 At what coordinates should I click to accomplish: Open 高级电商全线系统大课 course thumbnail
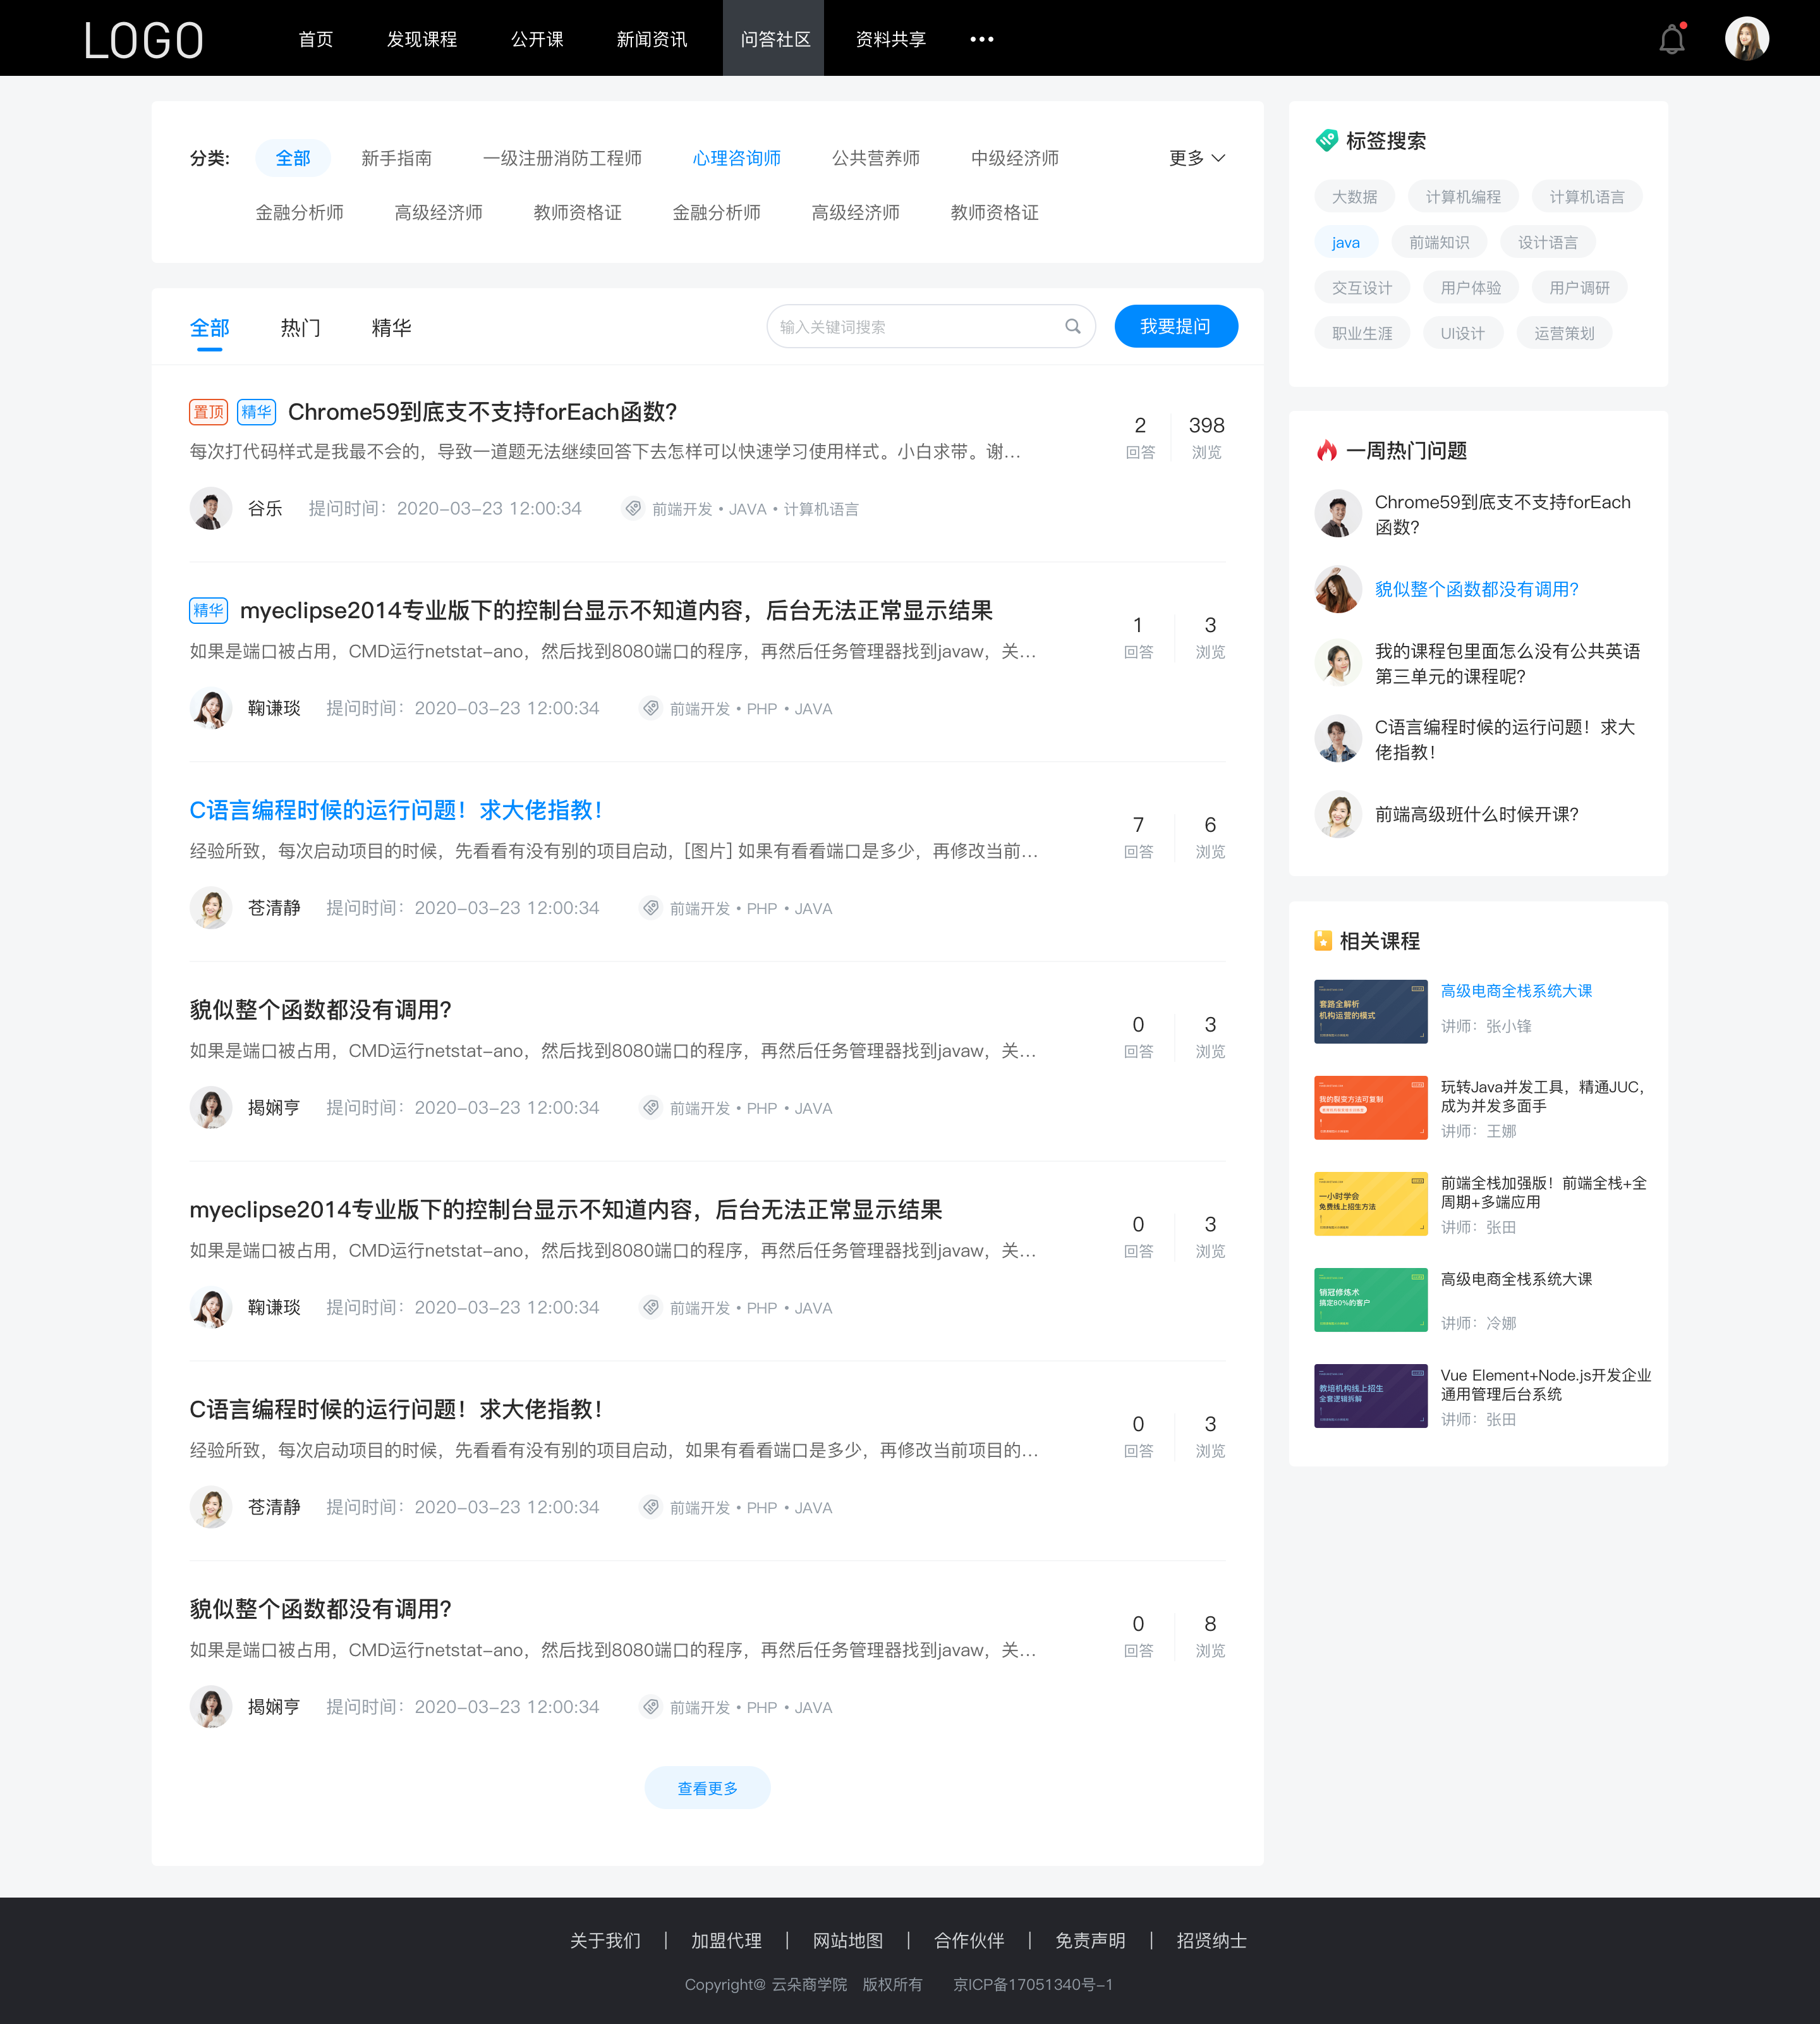1369,1010
